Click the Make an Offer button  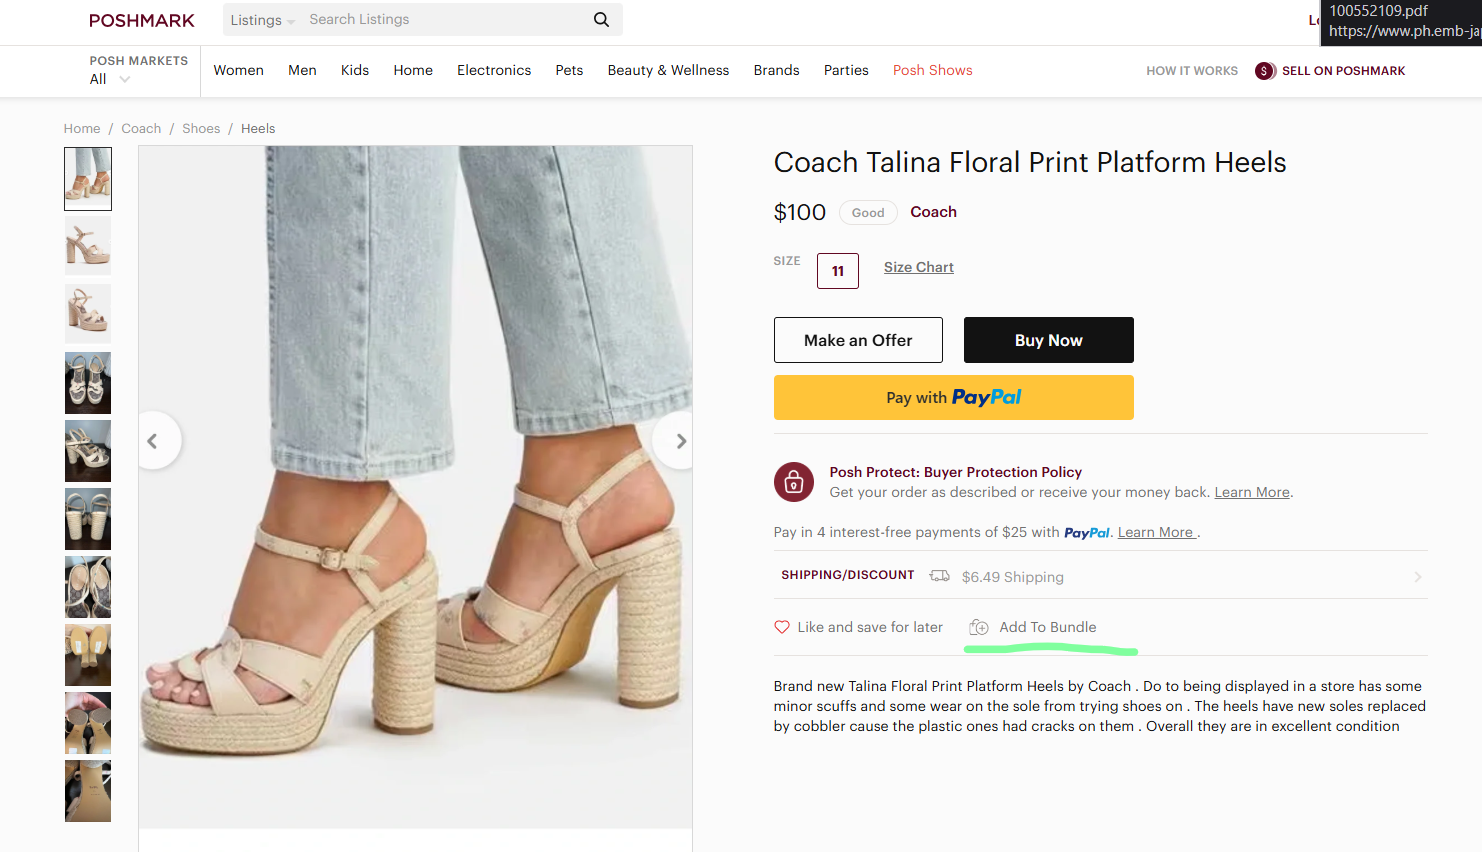[x=858, y=340]
